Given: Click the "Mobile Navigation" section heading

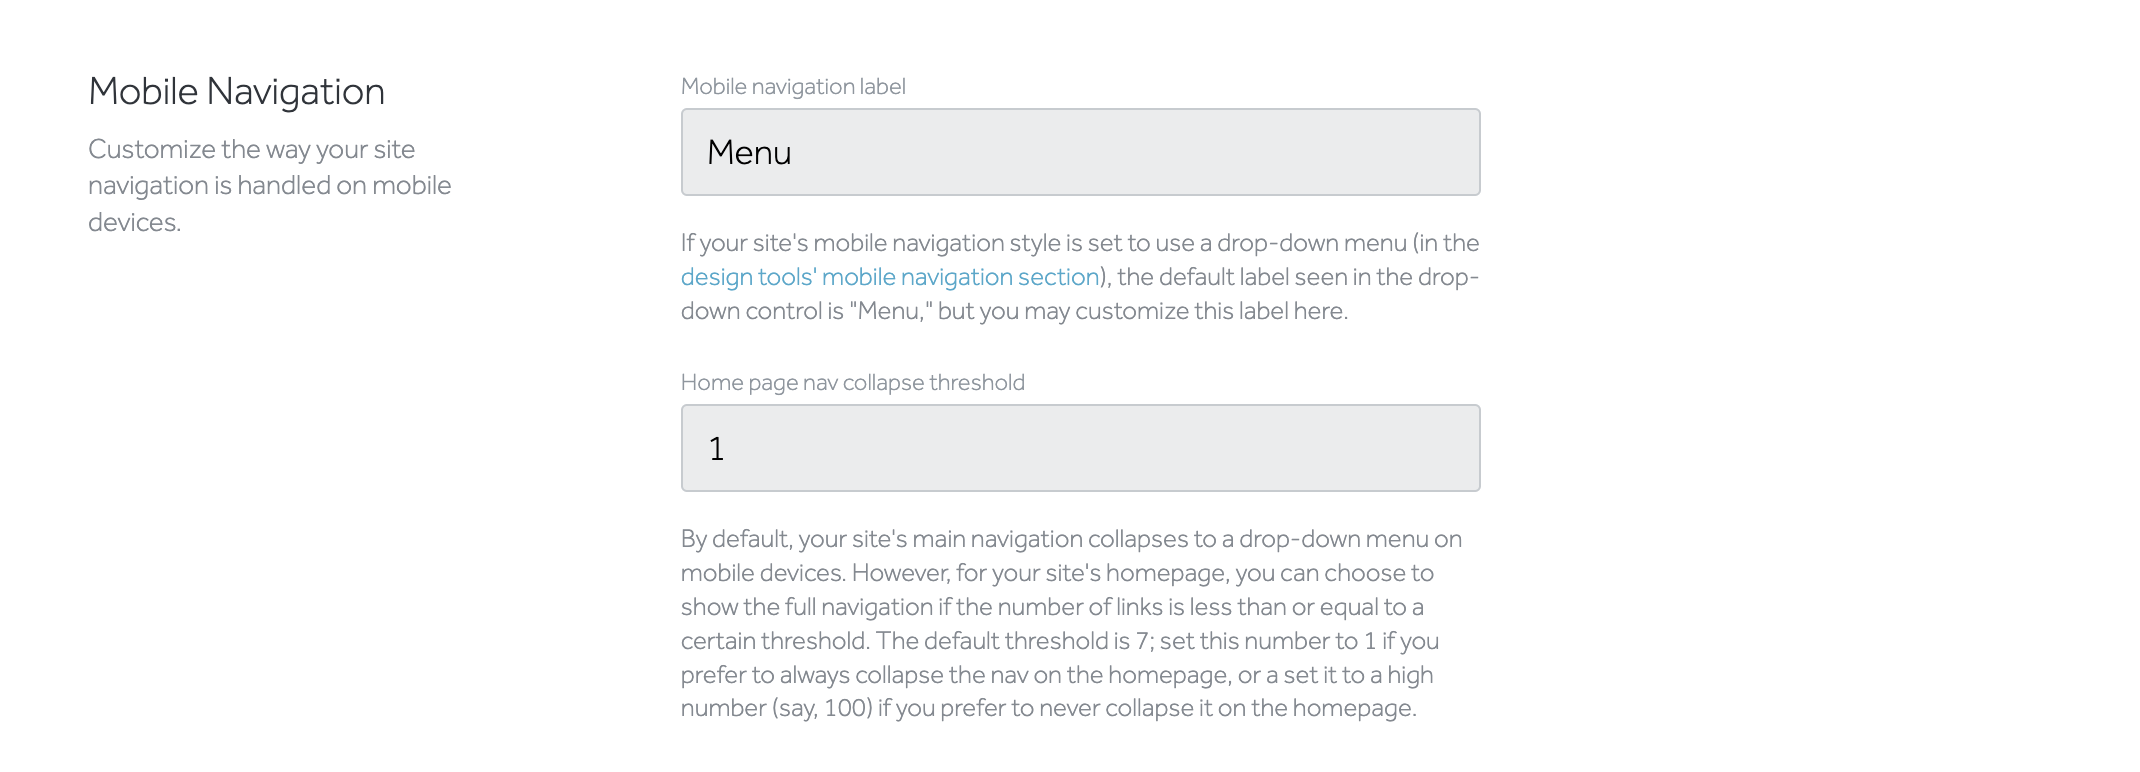Looking at the screenshot, I should click(236, 90).
